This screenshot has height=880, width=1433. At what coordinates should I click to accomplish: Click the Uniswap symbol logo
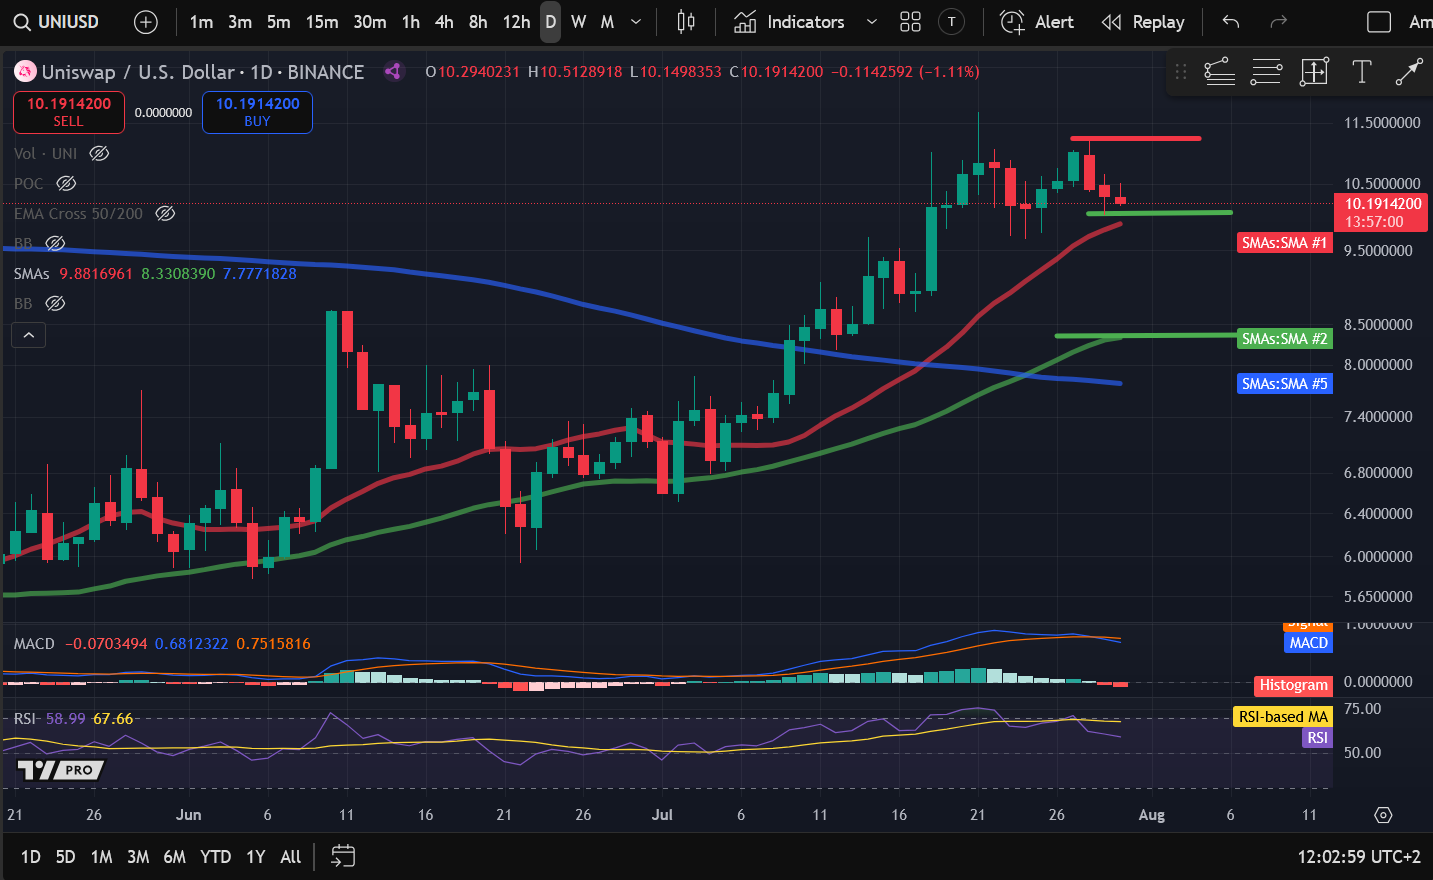tap(25, 72)
